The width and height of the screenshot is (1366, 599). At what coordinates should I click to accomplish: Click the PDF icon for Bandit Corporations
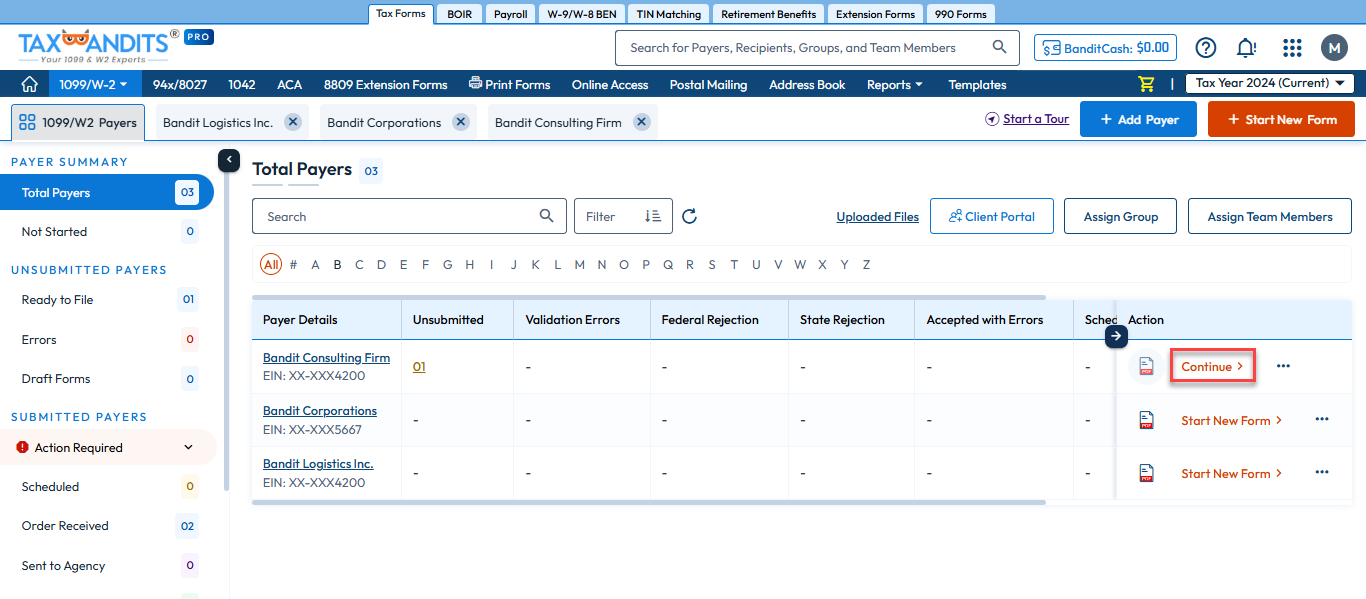(x=1147, y=420)
